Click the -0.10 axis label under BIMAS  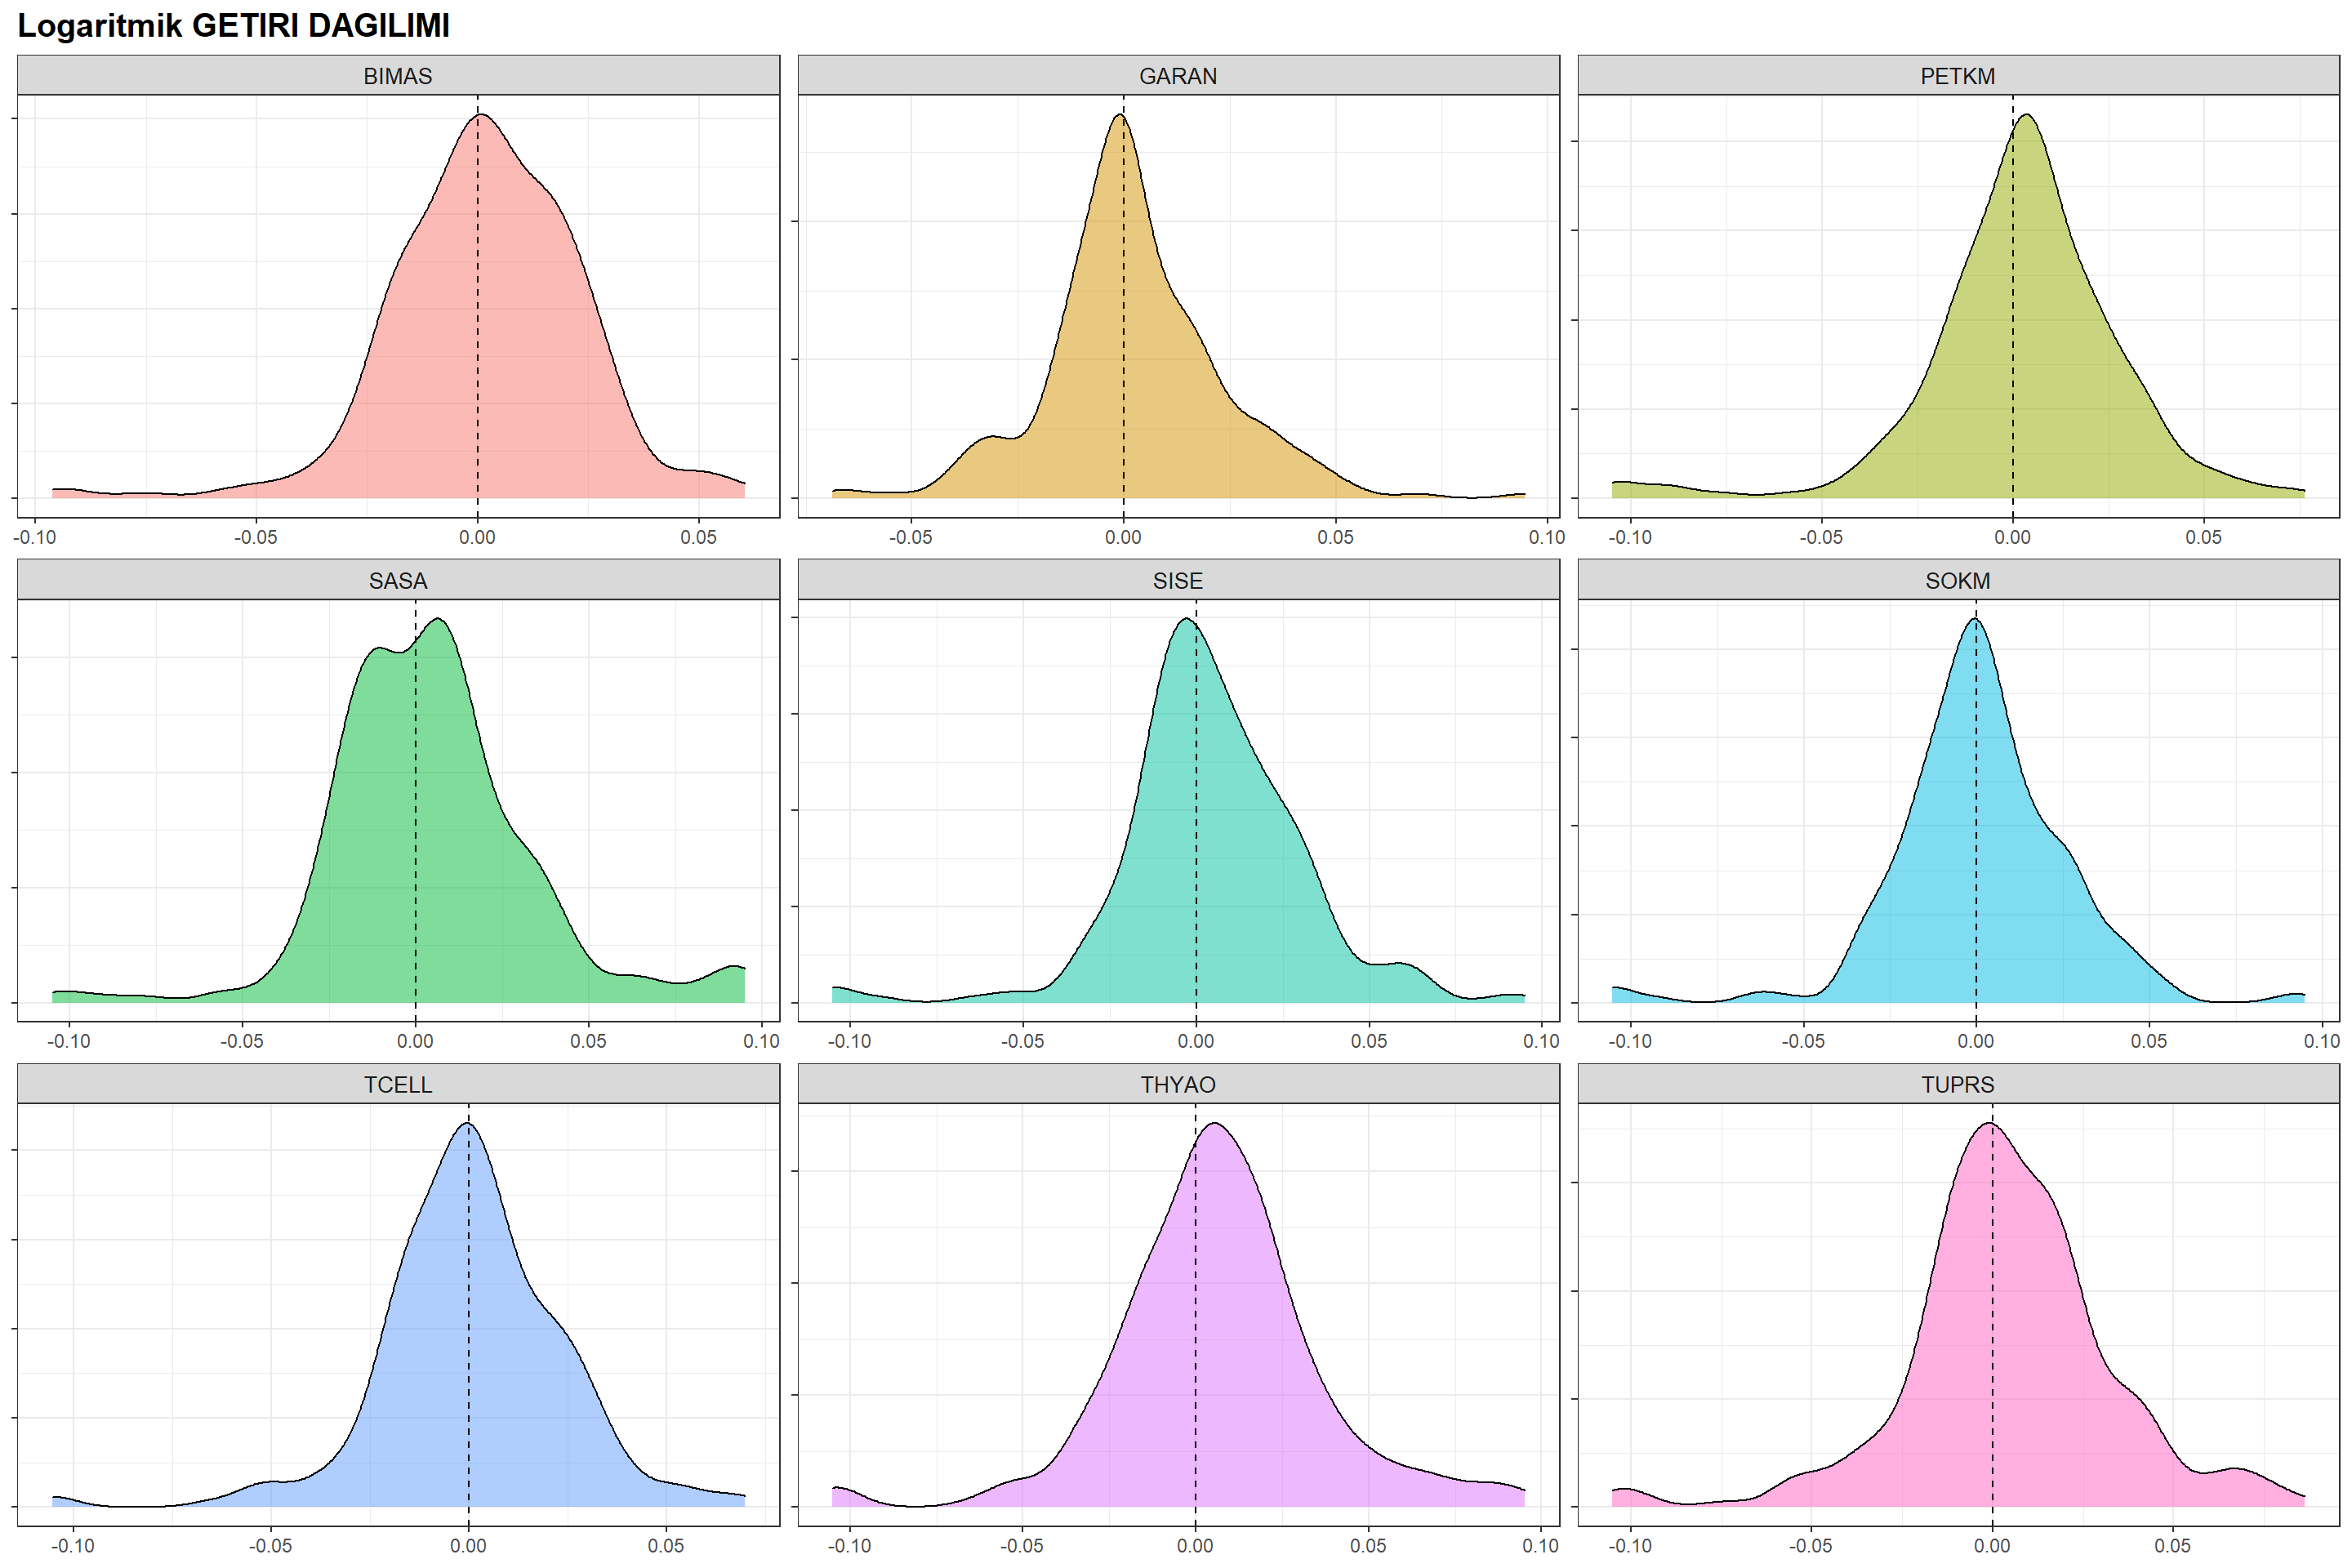[x=35, y=537]
